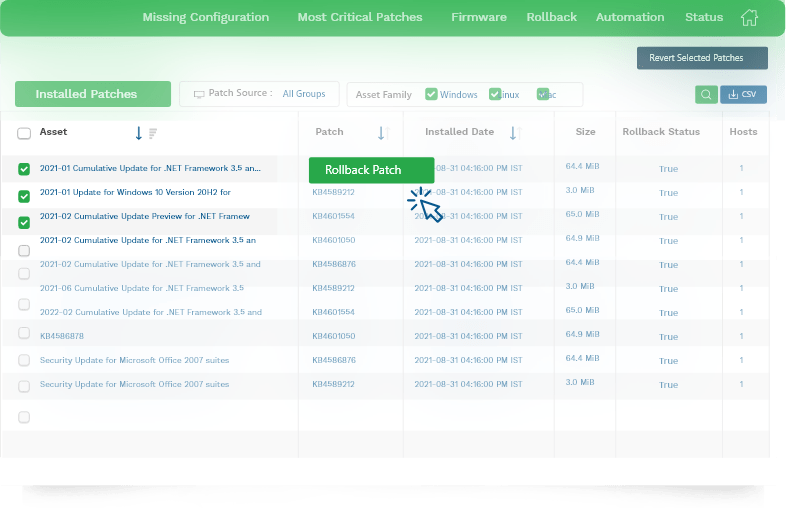Open the Patch Source All Groups dropdown
This screenshot has width=786, height=508.
pos(303,94)
